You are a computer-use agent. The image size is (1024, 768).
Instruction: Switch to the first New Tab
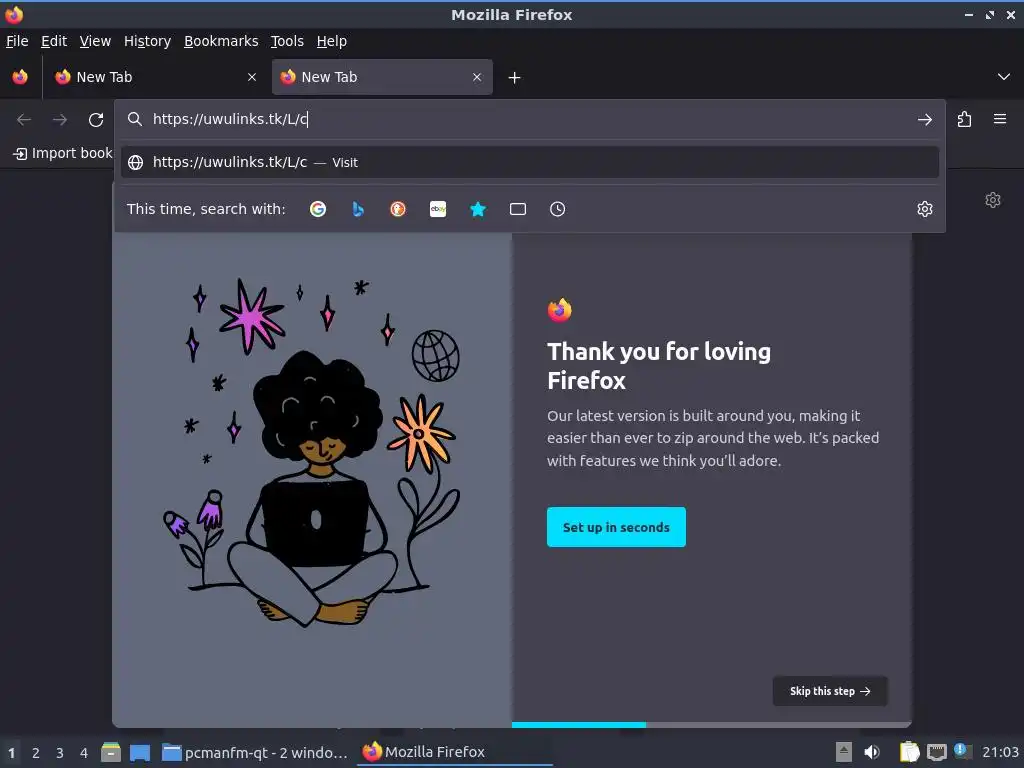tap(157, 77)
